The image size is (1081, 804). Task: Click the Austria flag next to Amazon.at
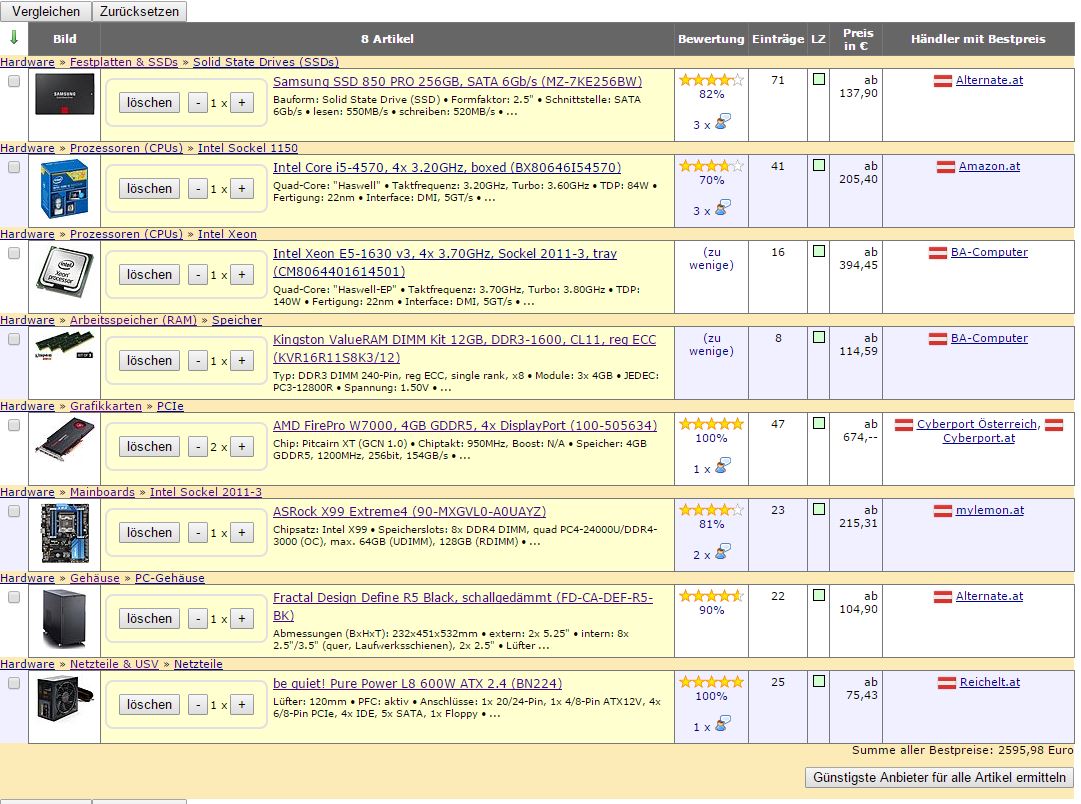946,167
